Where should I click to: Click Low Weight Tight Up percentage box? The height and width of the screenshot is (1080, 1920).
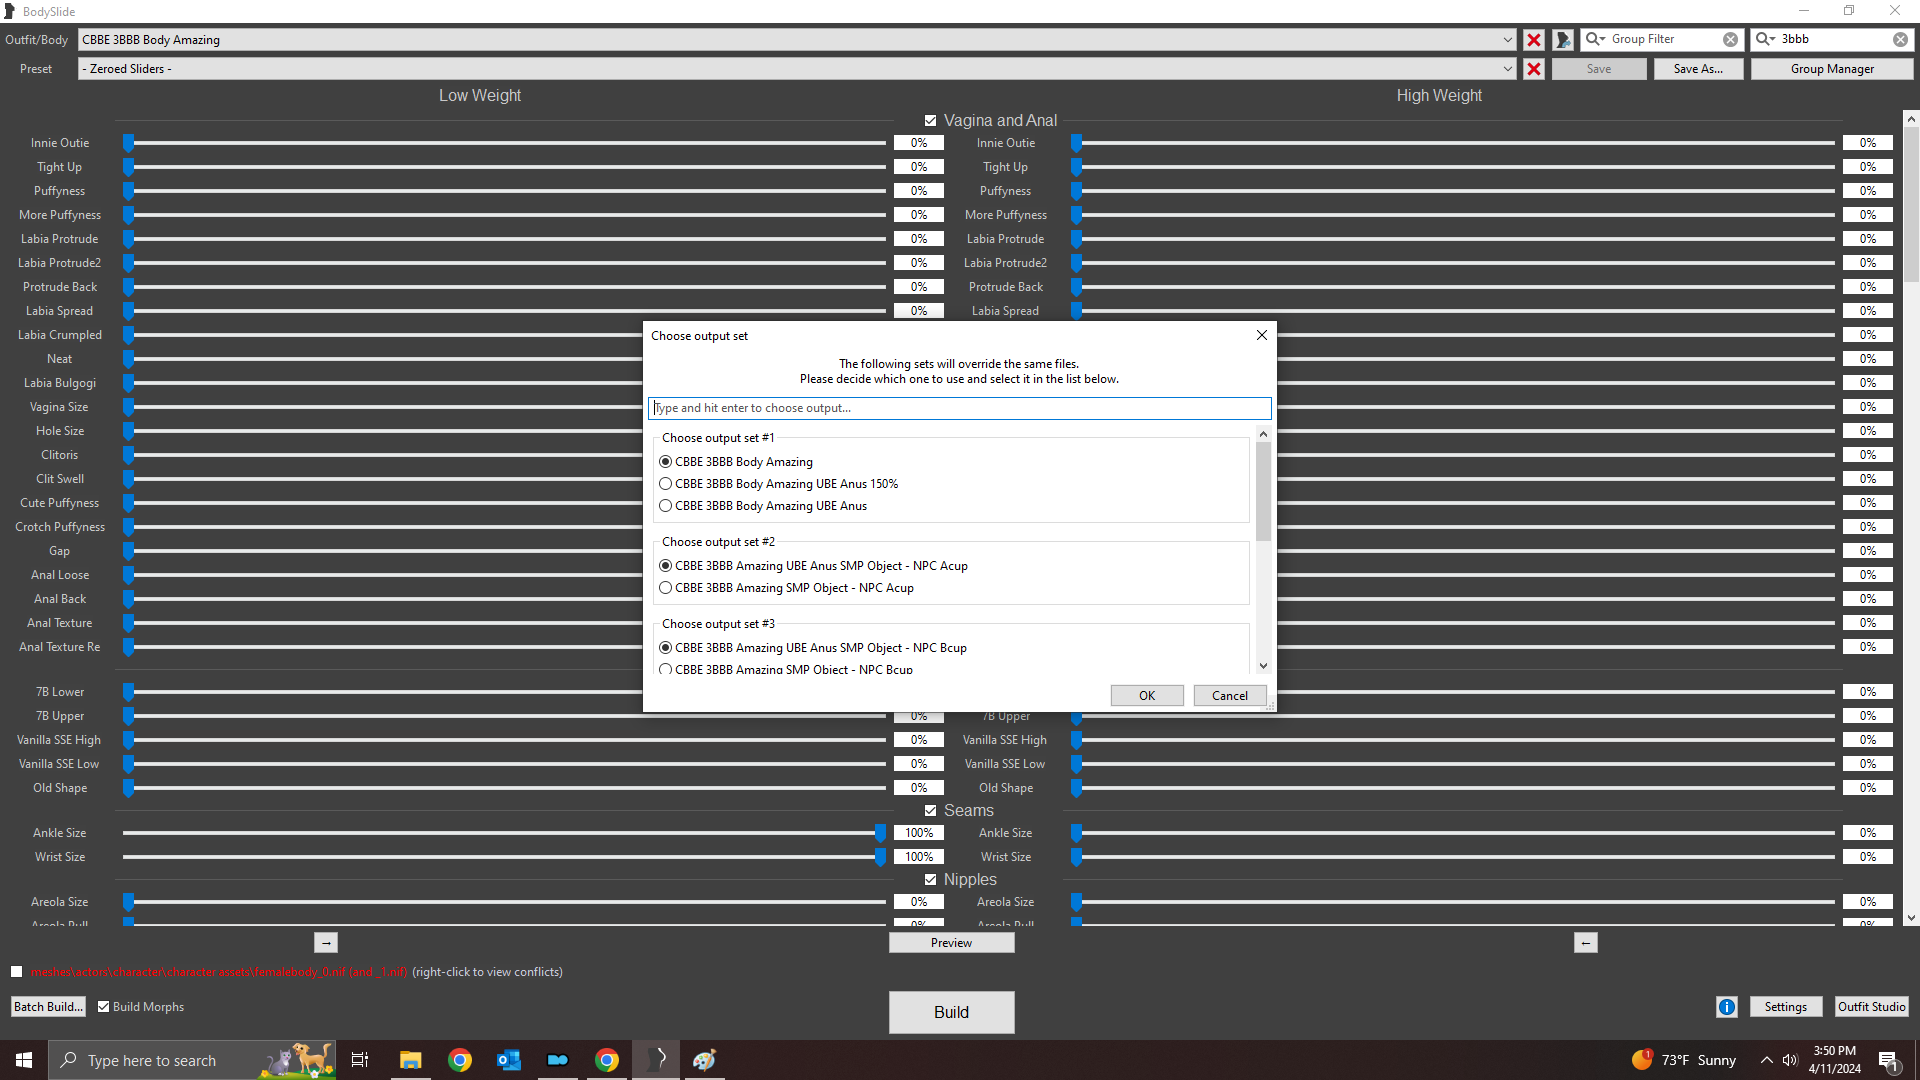point(919,167)
